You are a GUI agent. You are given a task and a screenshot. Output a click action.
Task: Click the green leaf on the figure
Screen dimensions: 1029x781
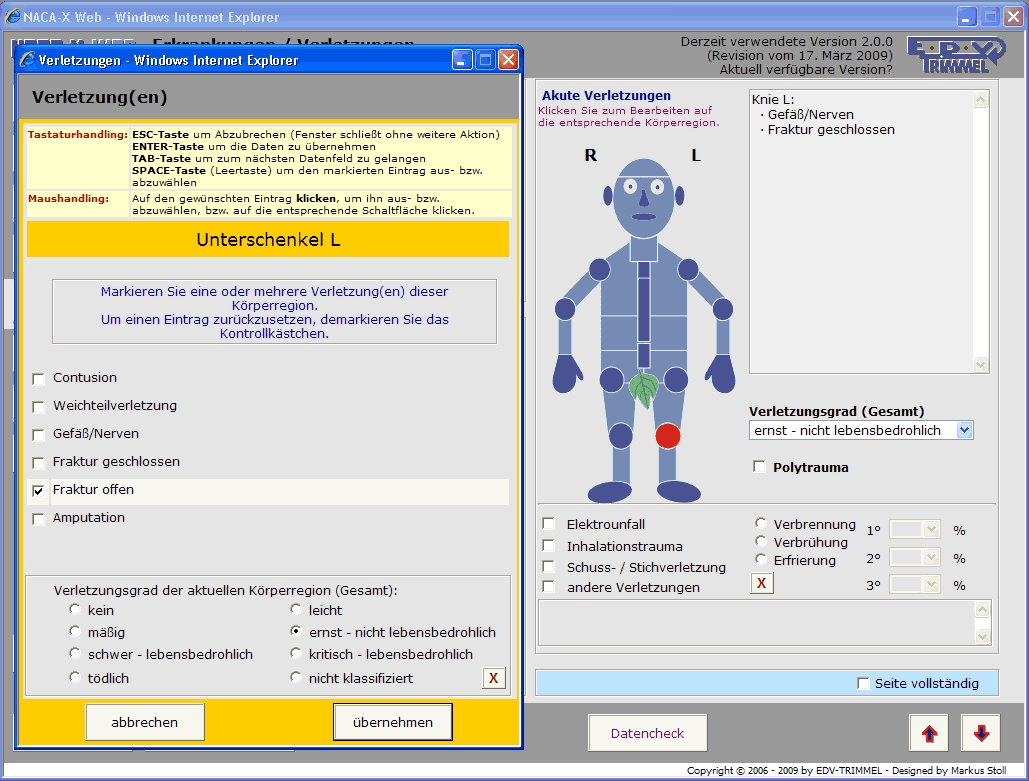644,389
